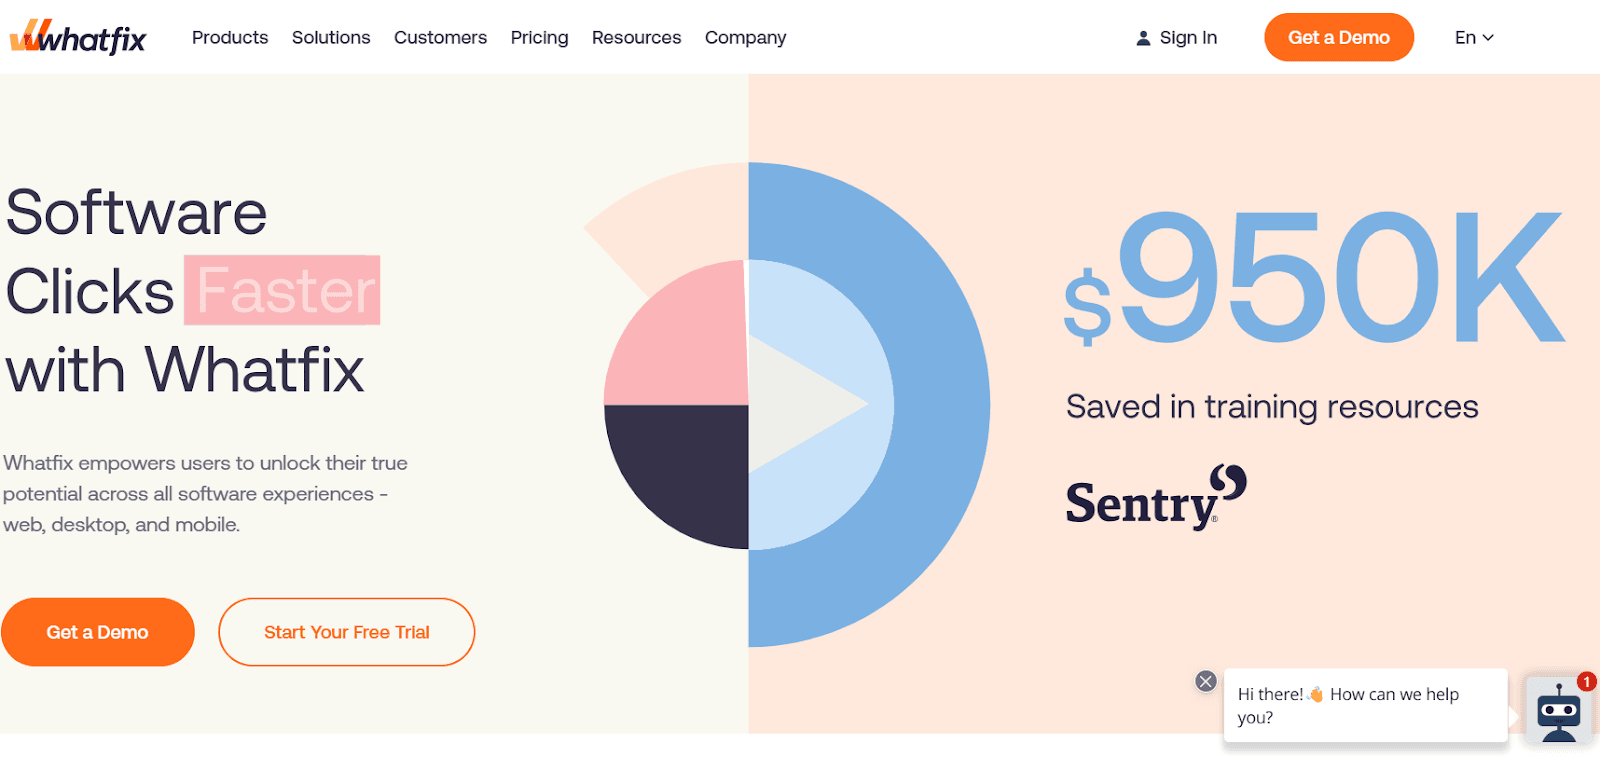
Task: Open the Resources menu
Action: coord(636,37)
